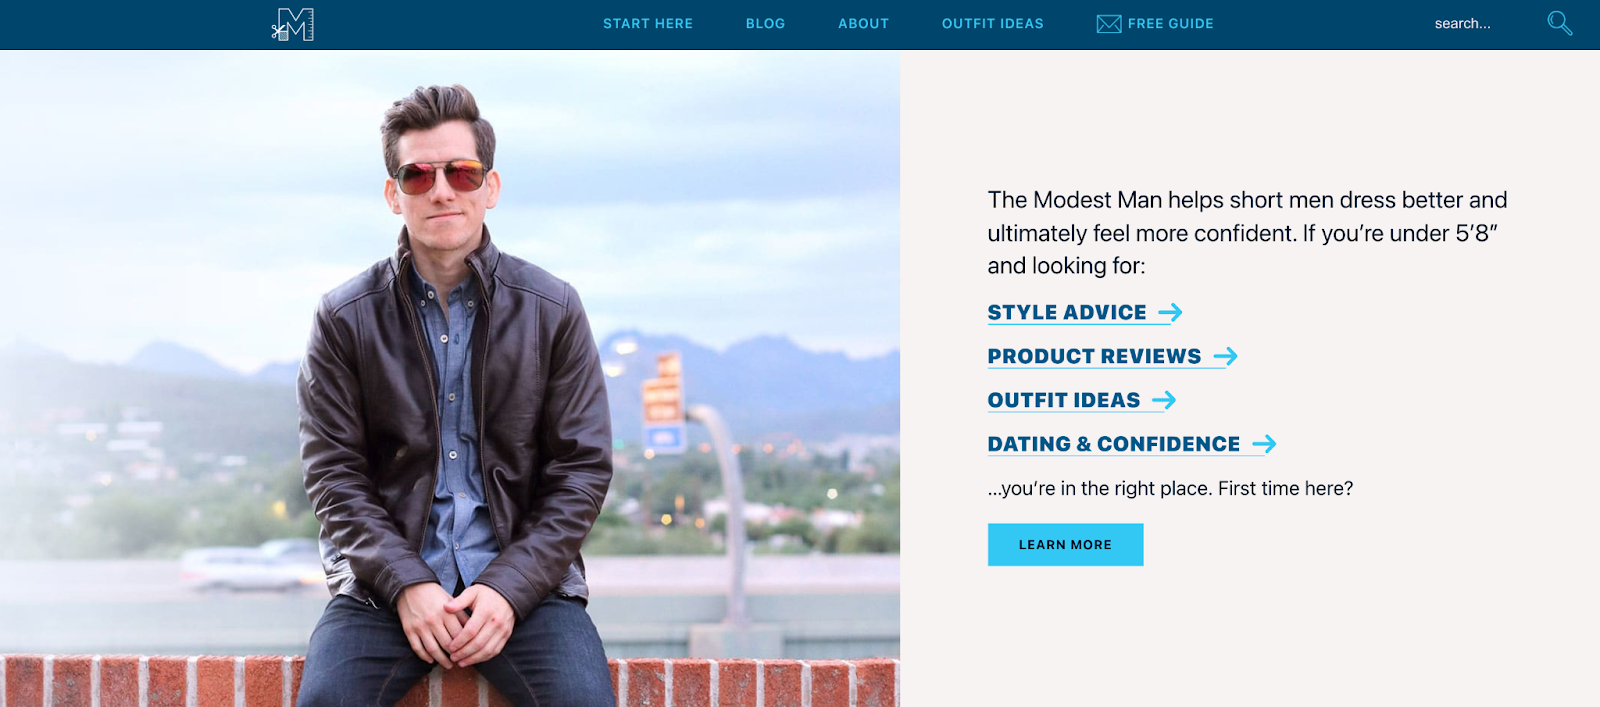The height and width of the screenshot is (707, 1600).
Task: Click the hero photo of man in leather jacket
Action: (450, 379)
